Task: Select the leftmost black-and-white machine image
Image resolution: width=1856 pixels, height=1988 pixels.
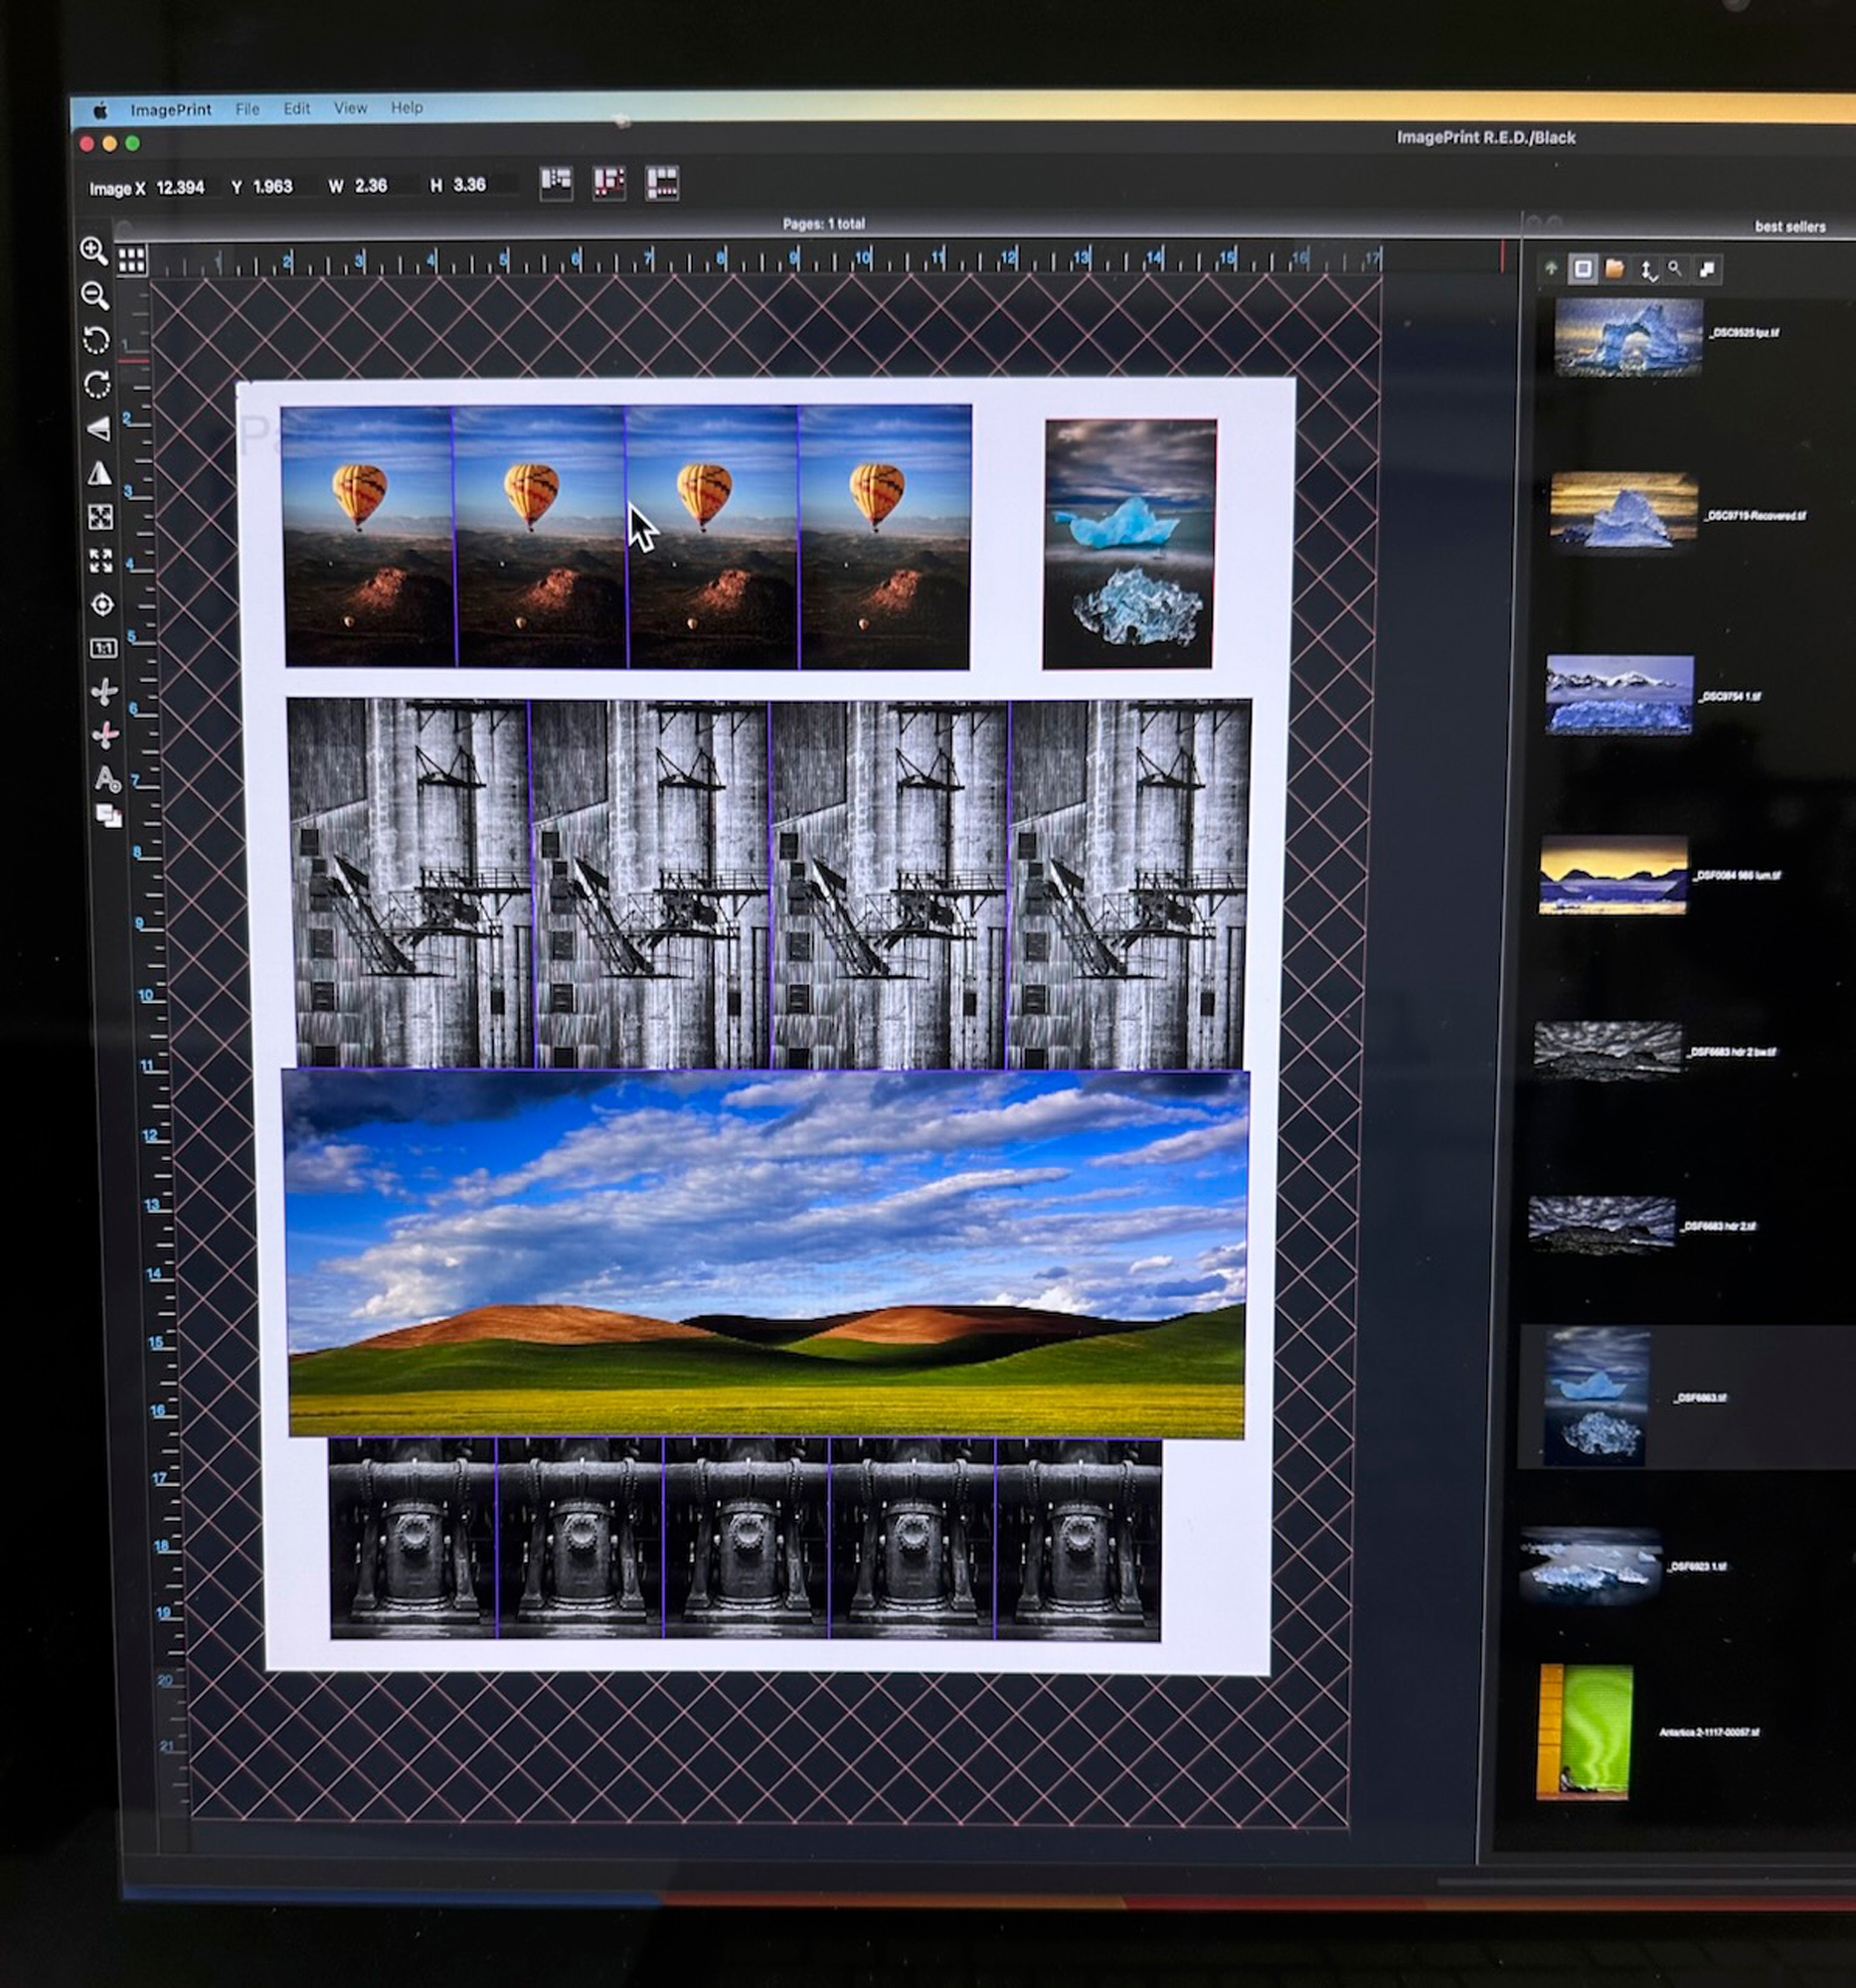Action: click(x=413, y=1539)
